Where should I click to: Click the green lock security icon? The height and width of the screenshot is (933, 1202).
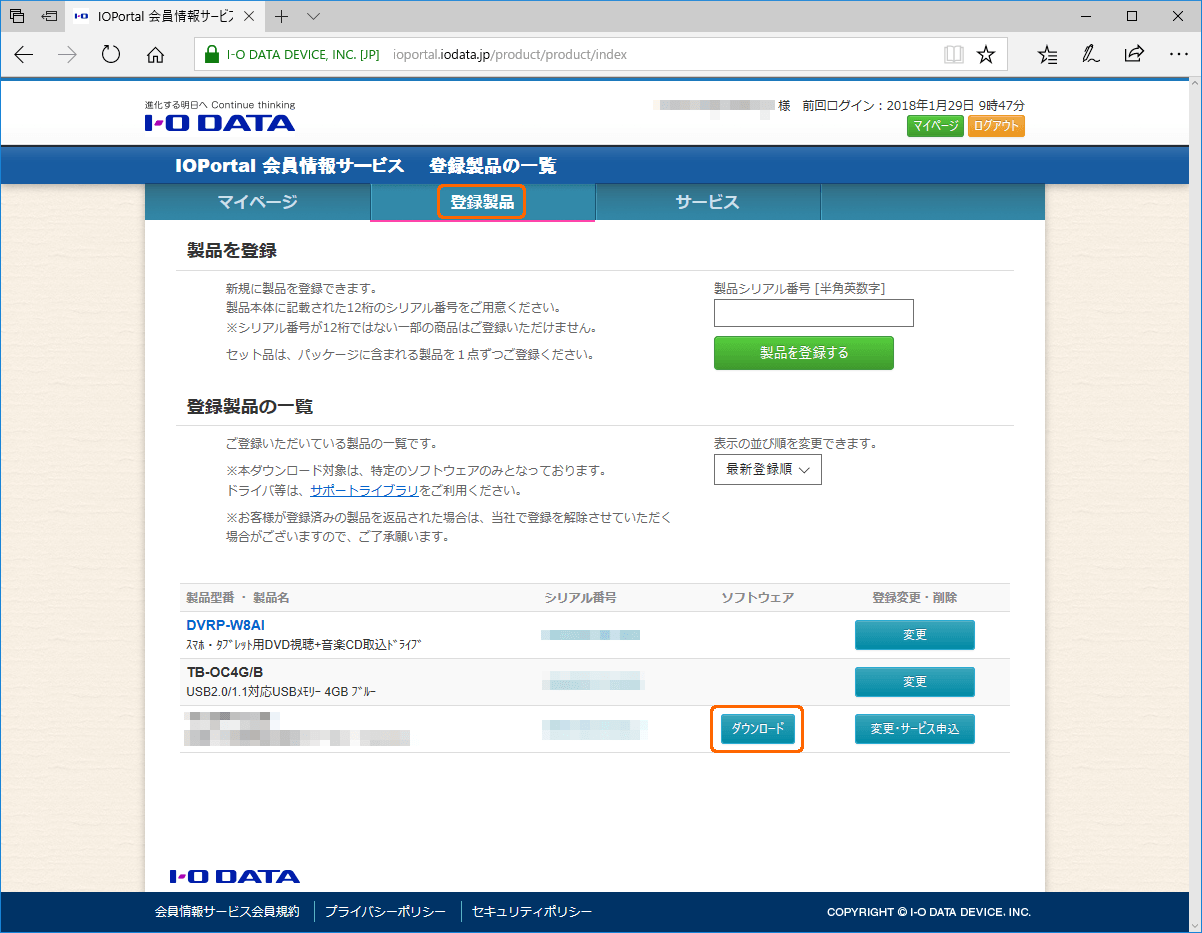click(211, 55)
